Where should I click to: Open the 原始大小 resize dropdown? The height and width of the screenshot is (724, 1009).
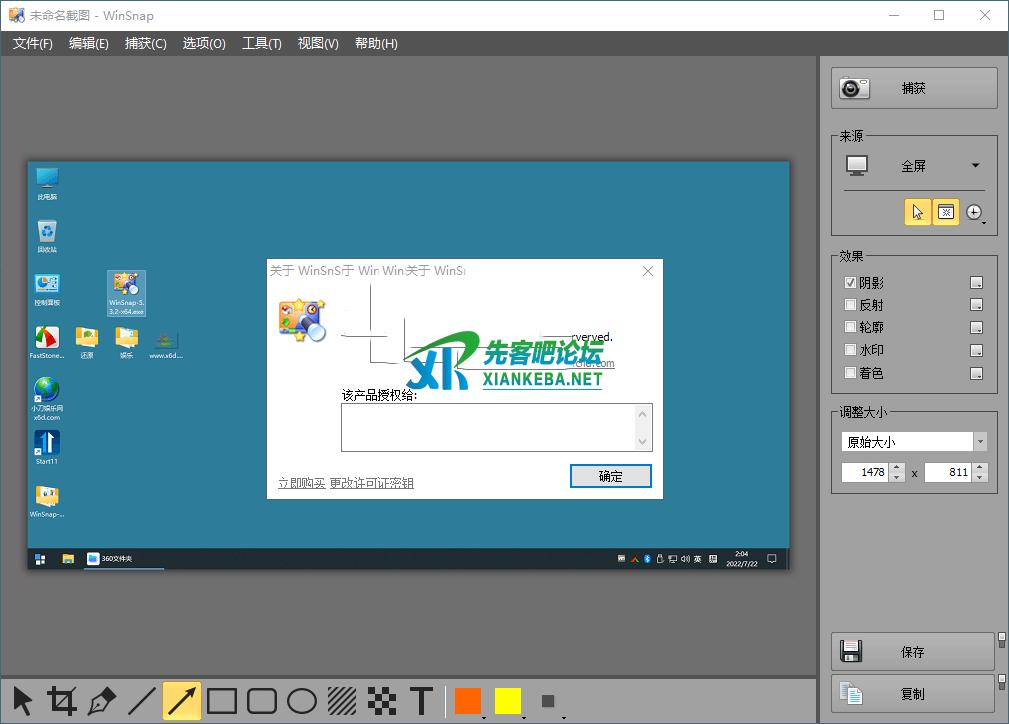980,442
